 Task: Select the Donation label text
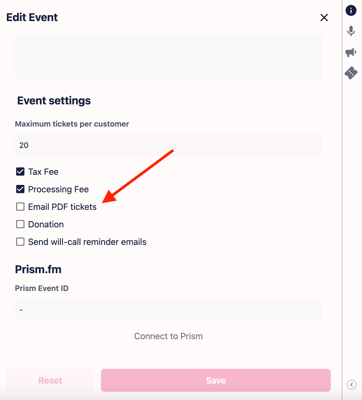46,224
